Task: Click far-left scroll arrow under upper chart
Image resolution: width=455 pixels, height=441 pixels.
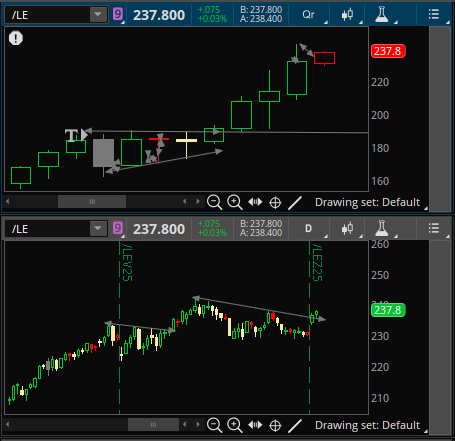Action: [8, 201]
